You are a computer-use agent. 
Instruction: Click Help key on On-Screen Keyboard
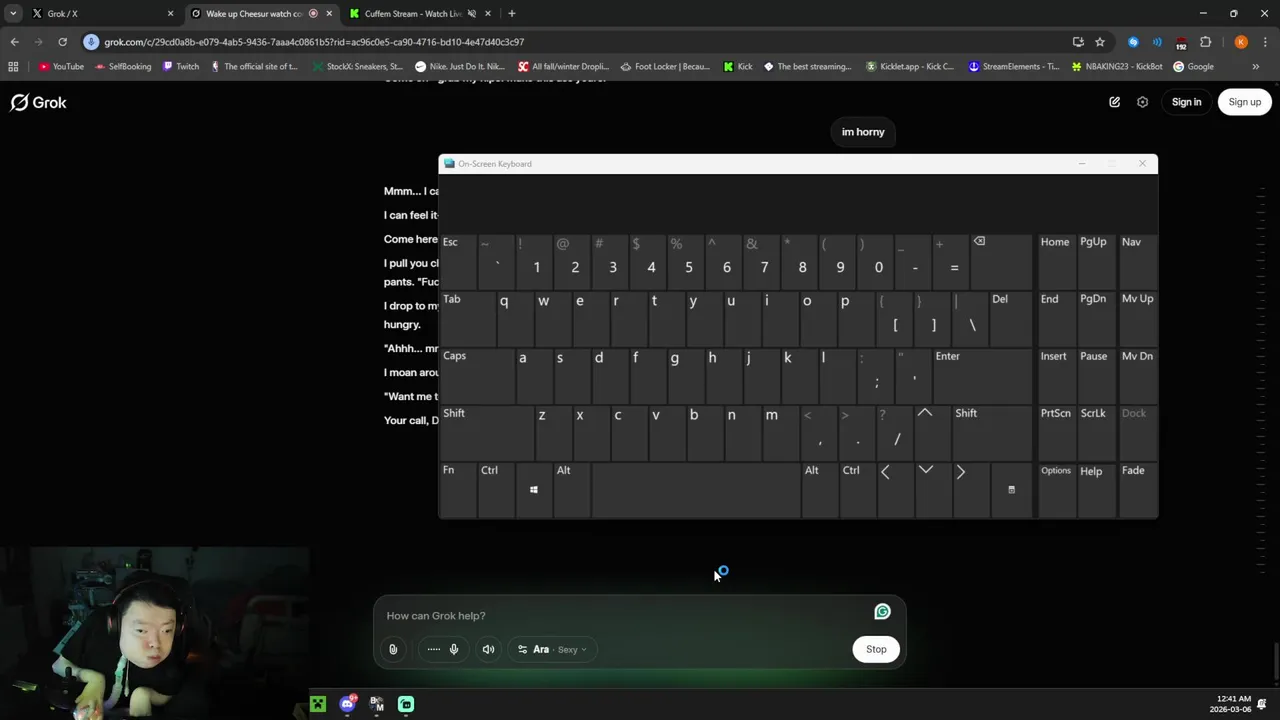(x=1096, y=489)
